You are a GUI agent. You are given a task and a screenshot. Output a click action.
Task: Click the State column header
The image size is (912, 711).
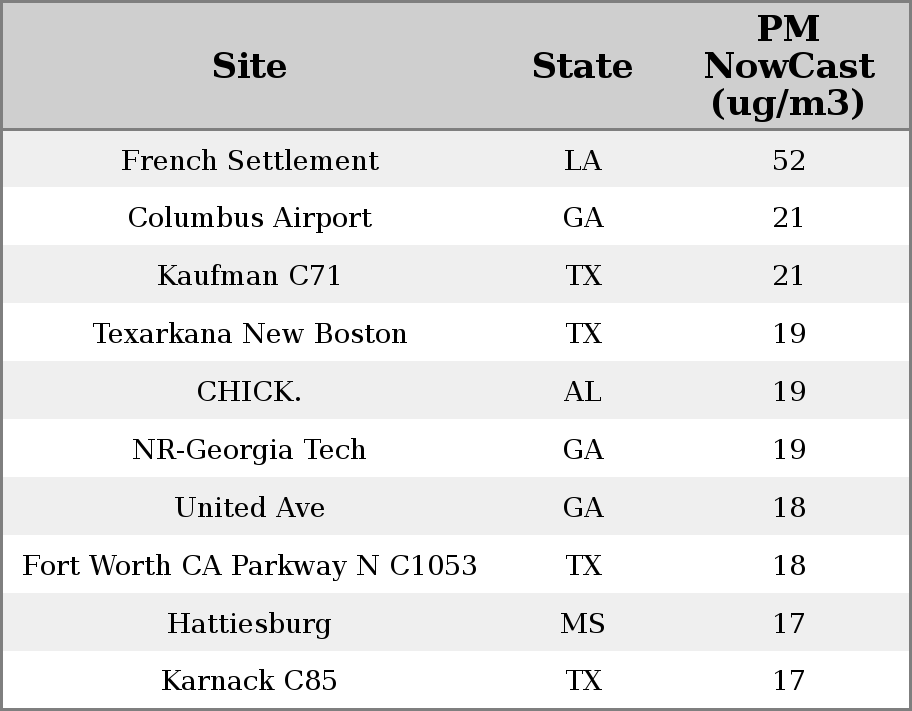(x=582, y=66)
